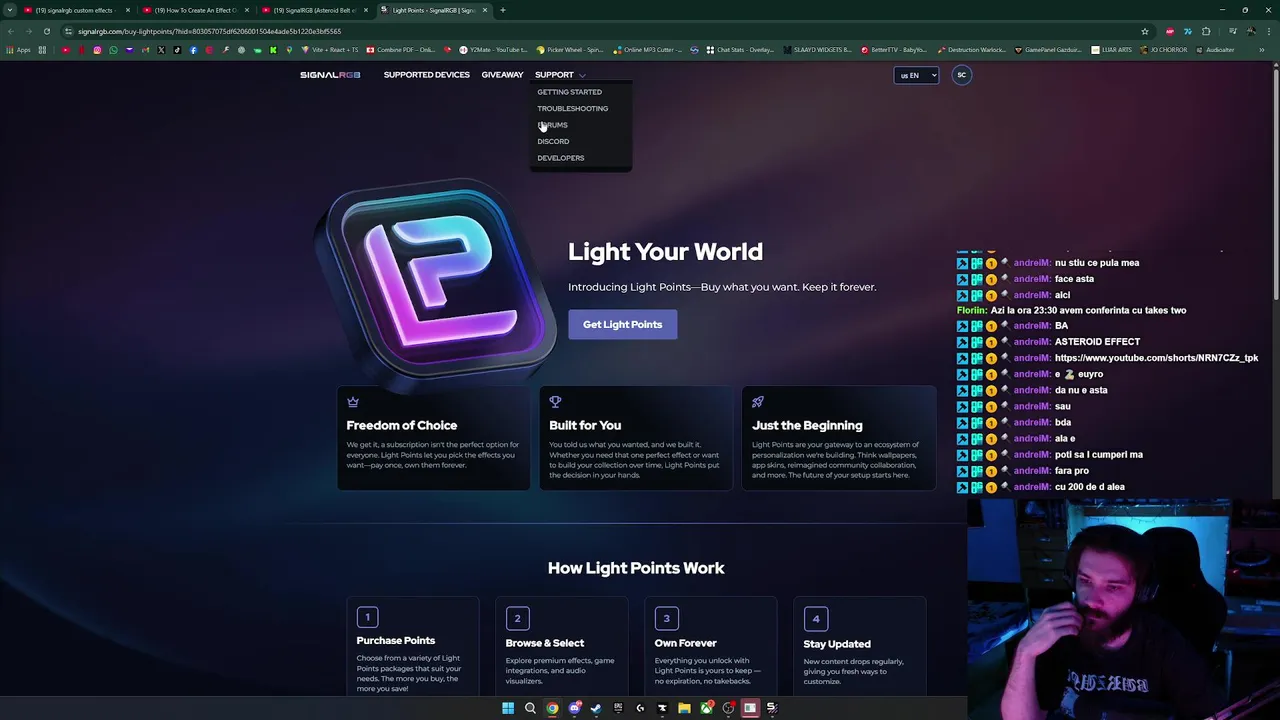Click the browser reload button
The image size is (1280, 720).
pyautogui.click(x=46, y=31)
